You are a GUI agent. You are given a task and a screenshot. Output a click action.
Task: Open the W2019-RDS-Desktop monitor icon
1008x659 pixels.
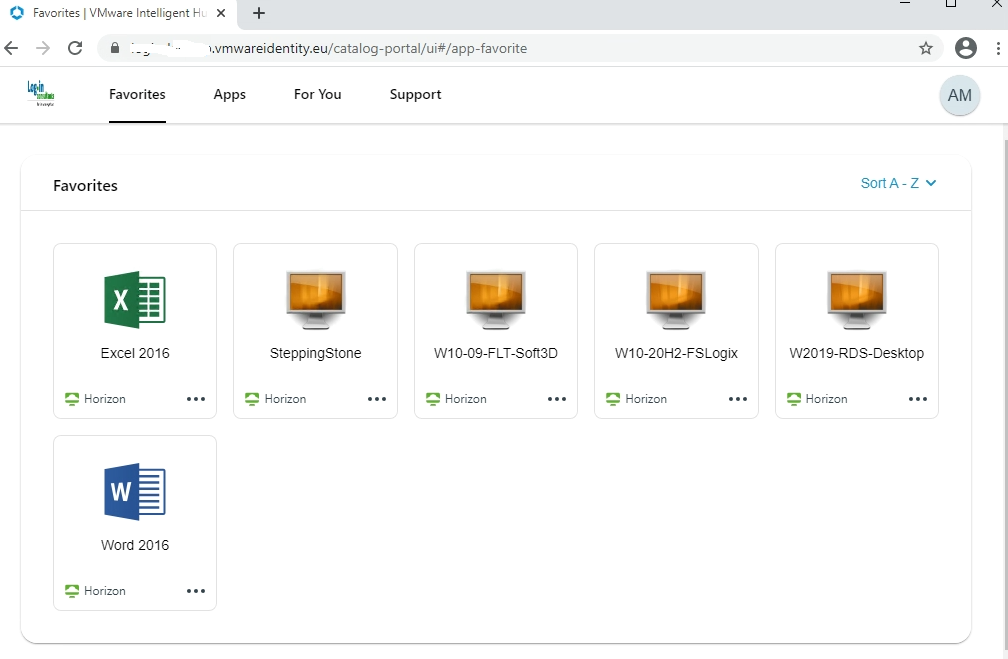tap(857, 299)
